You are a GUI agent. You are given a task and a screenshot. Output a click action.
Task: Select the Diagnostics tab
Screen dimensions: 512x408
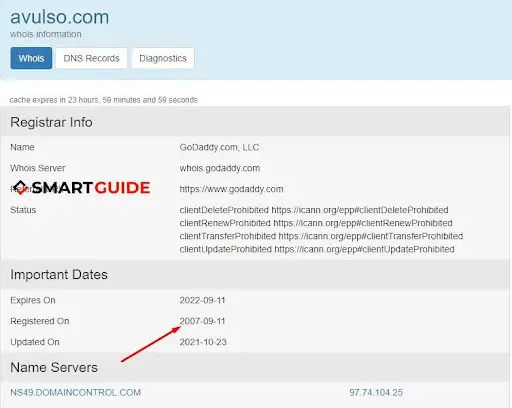tap(163, 58)
